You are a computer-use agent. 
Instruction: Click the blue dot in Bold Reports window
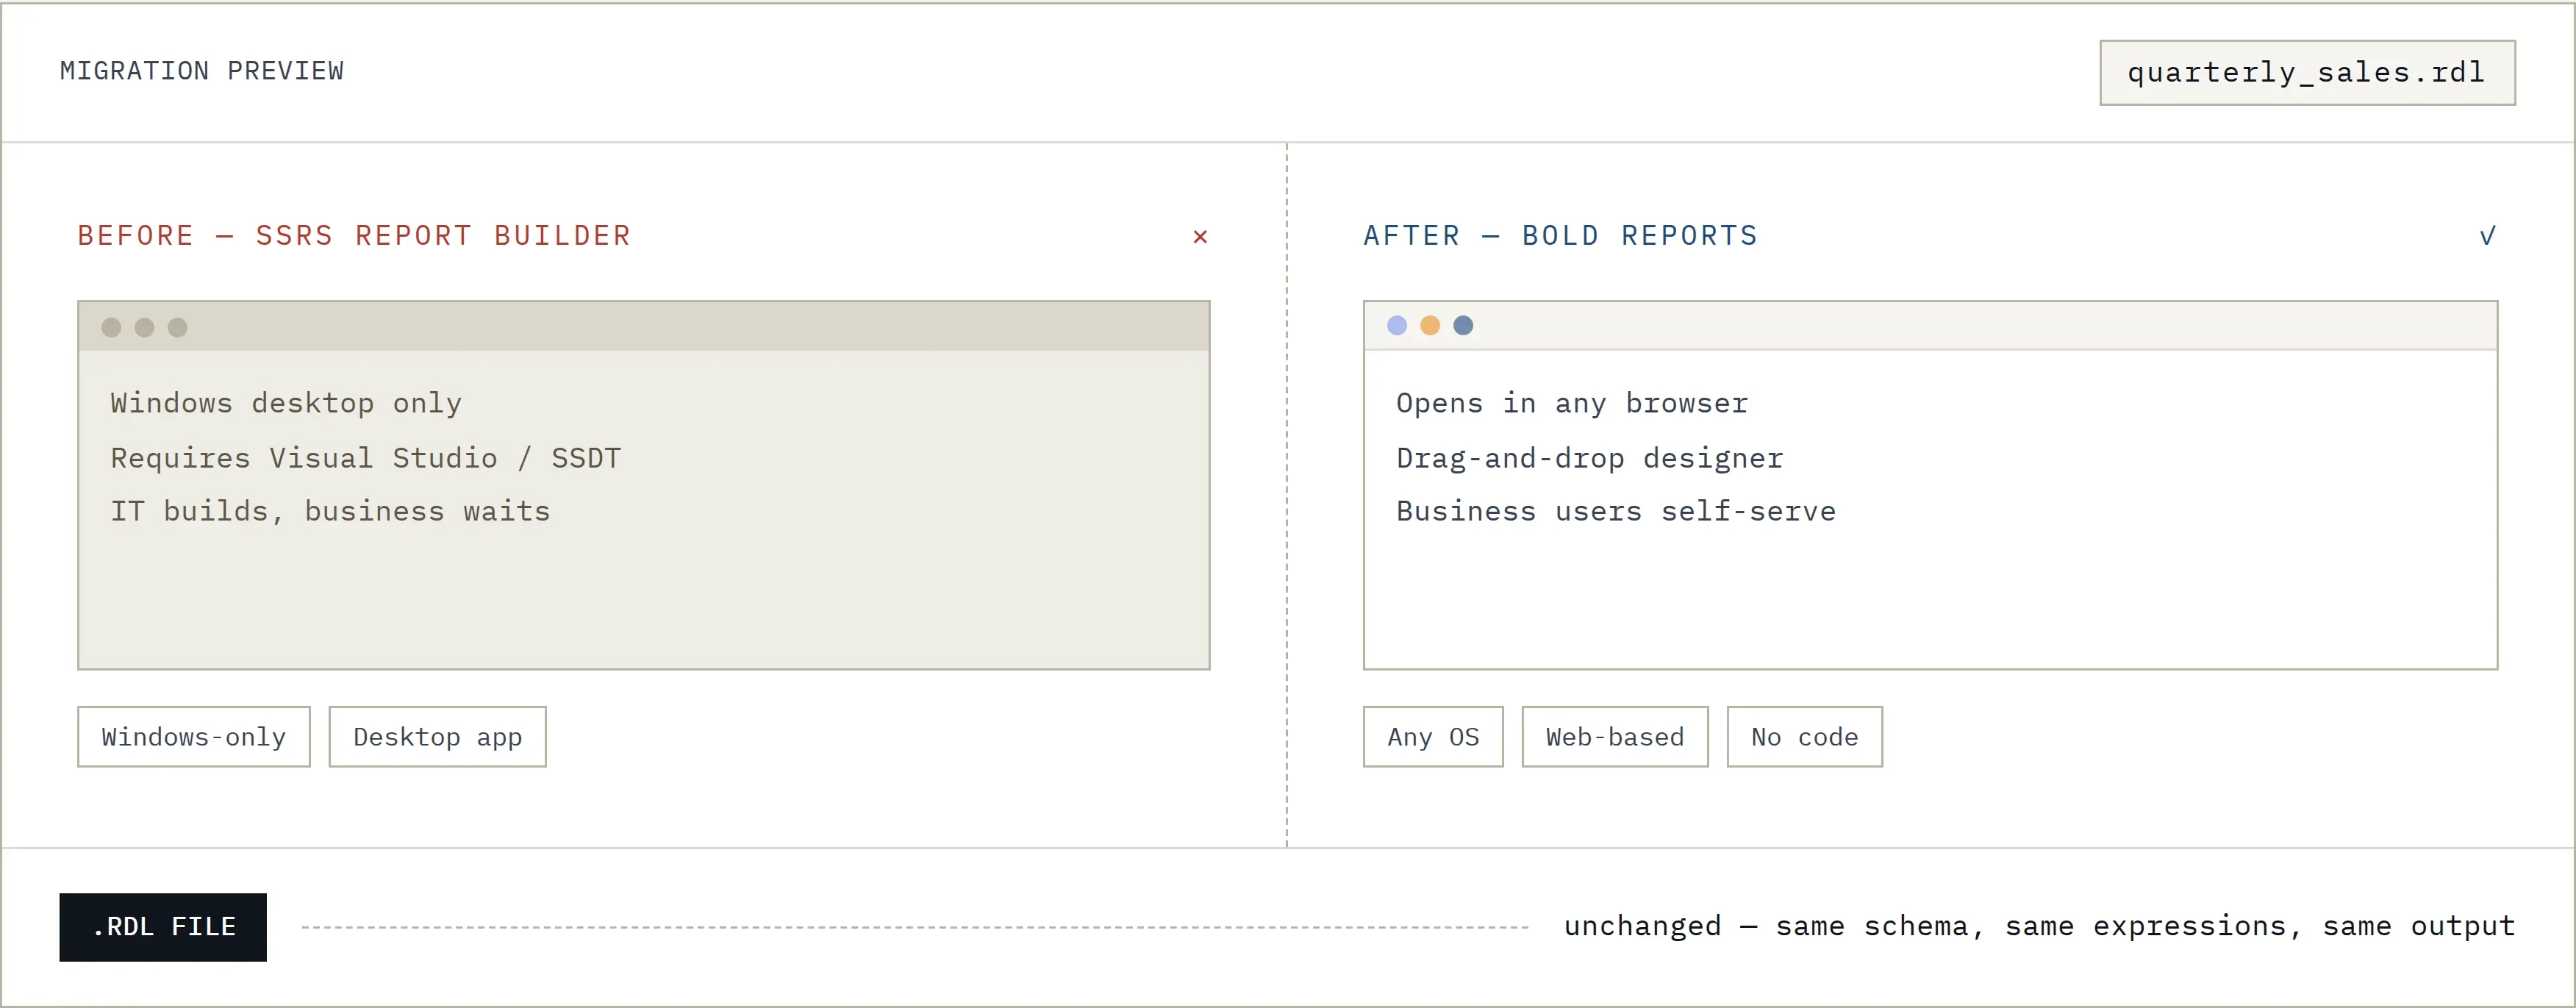point(1463,325)
